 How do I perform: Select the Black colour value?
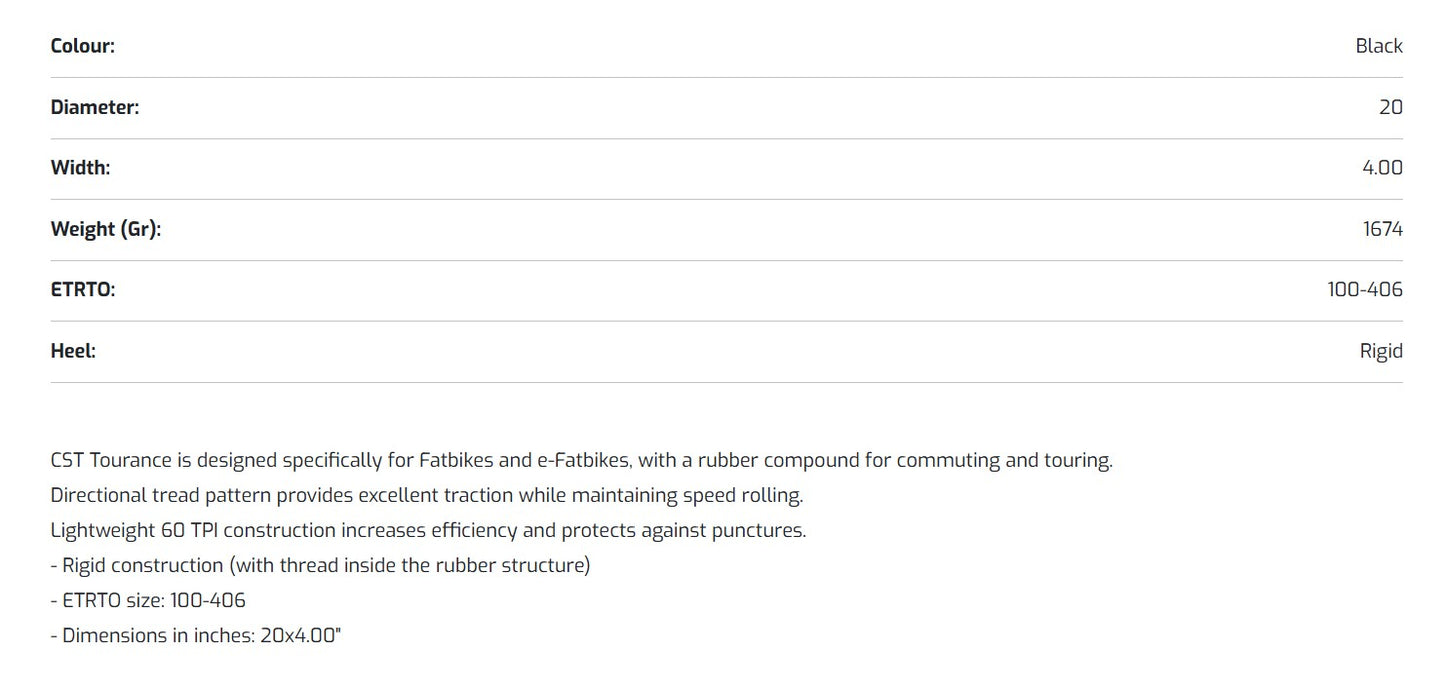(1379, 46)
